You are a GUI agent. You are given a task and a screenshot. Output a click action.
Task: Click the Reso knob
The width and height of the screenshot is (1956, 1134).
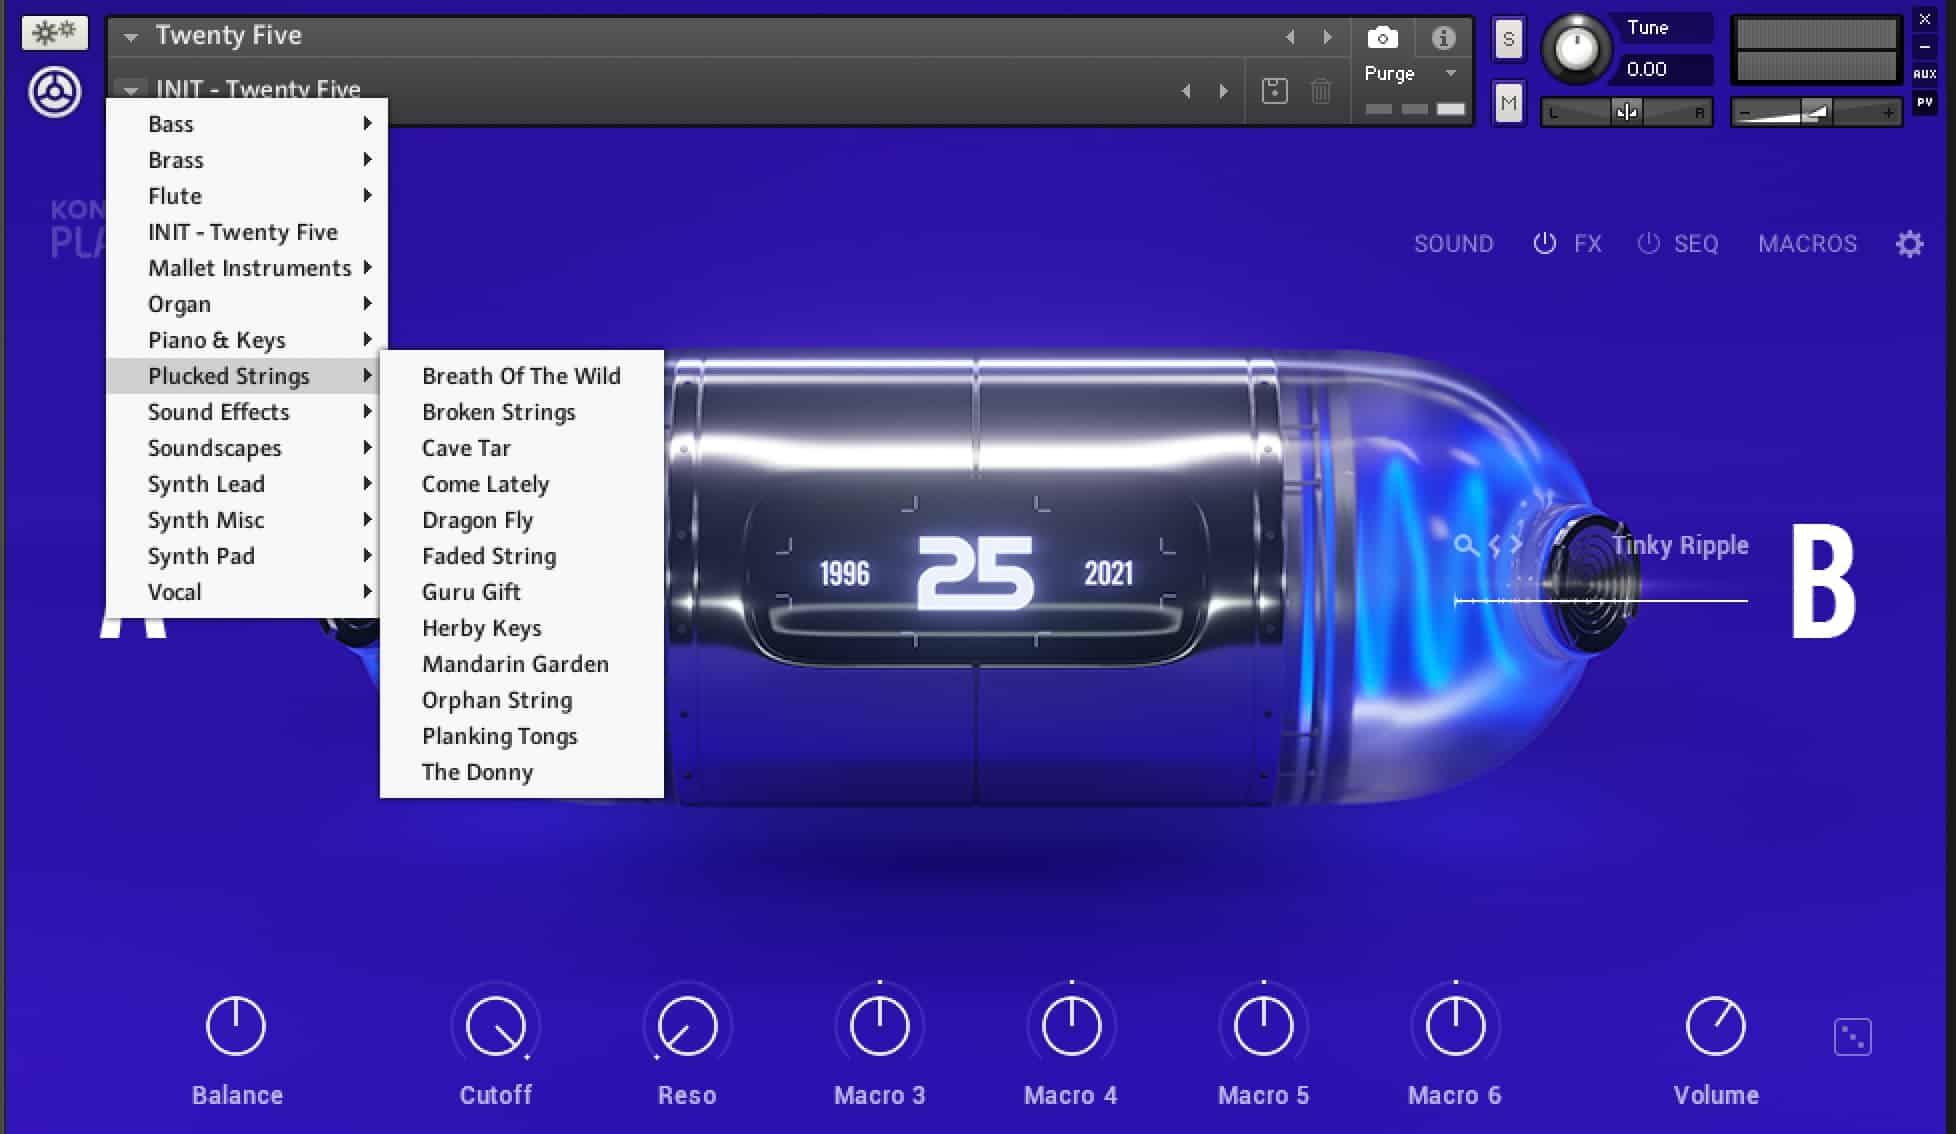coord(687,1026)
